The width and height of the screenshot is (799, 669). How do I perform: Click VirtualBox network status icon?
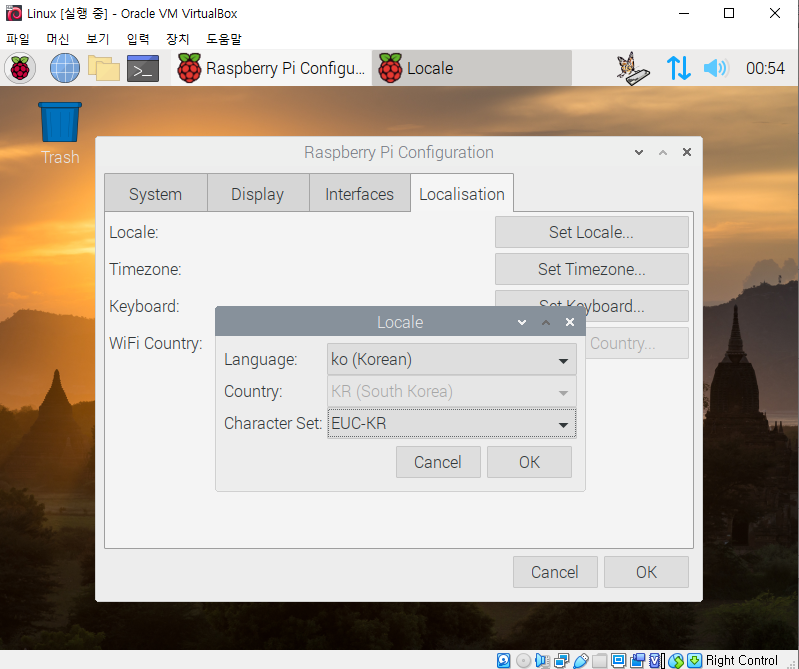click(562, 660)
